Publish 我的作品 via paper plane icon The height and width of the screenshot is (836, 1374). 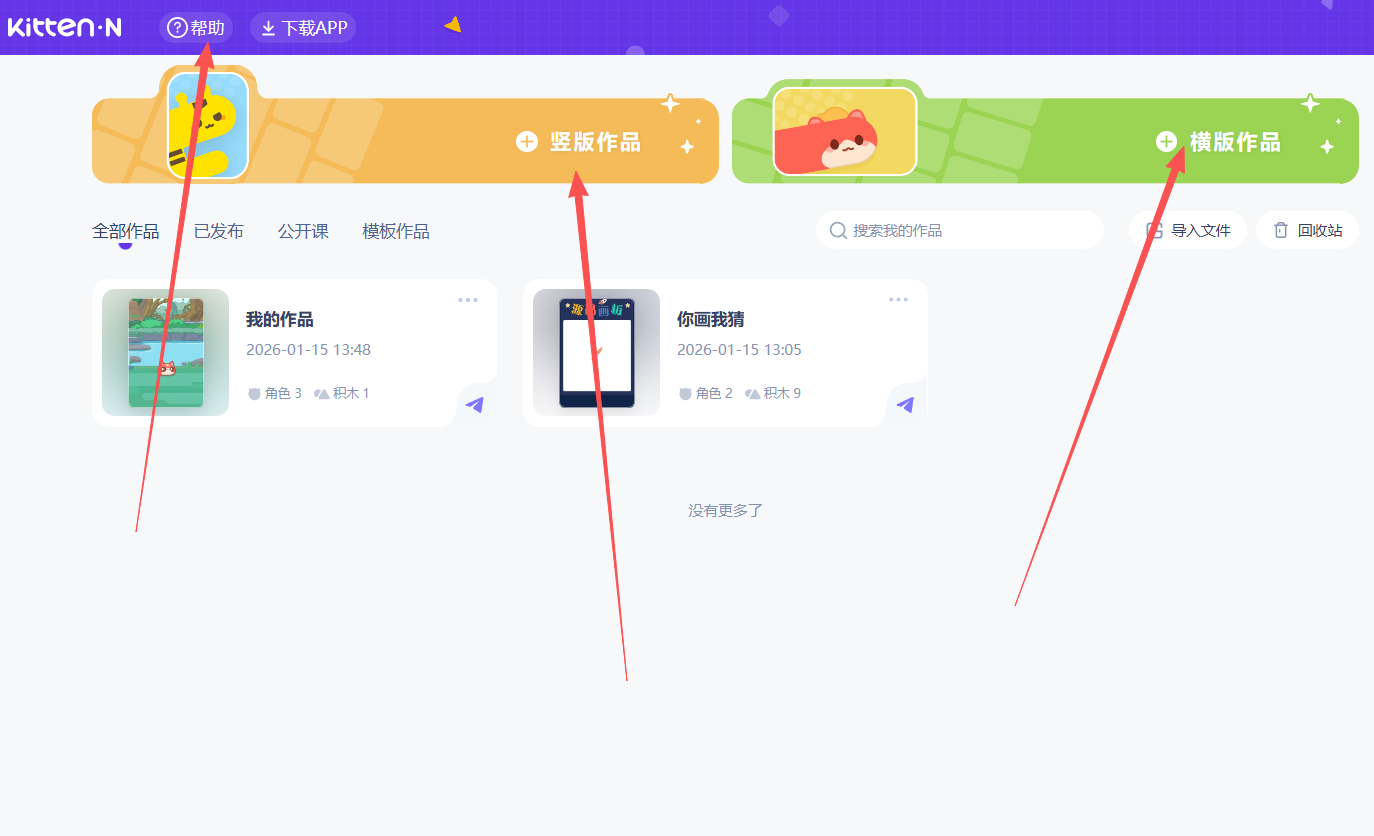click(x=475, y=405)
